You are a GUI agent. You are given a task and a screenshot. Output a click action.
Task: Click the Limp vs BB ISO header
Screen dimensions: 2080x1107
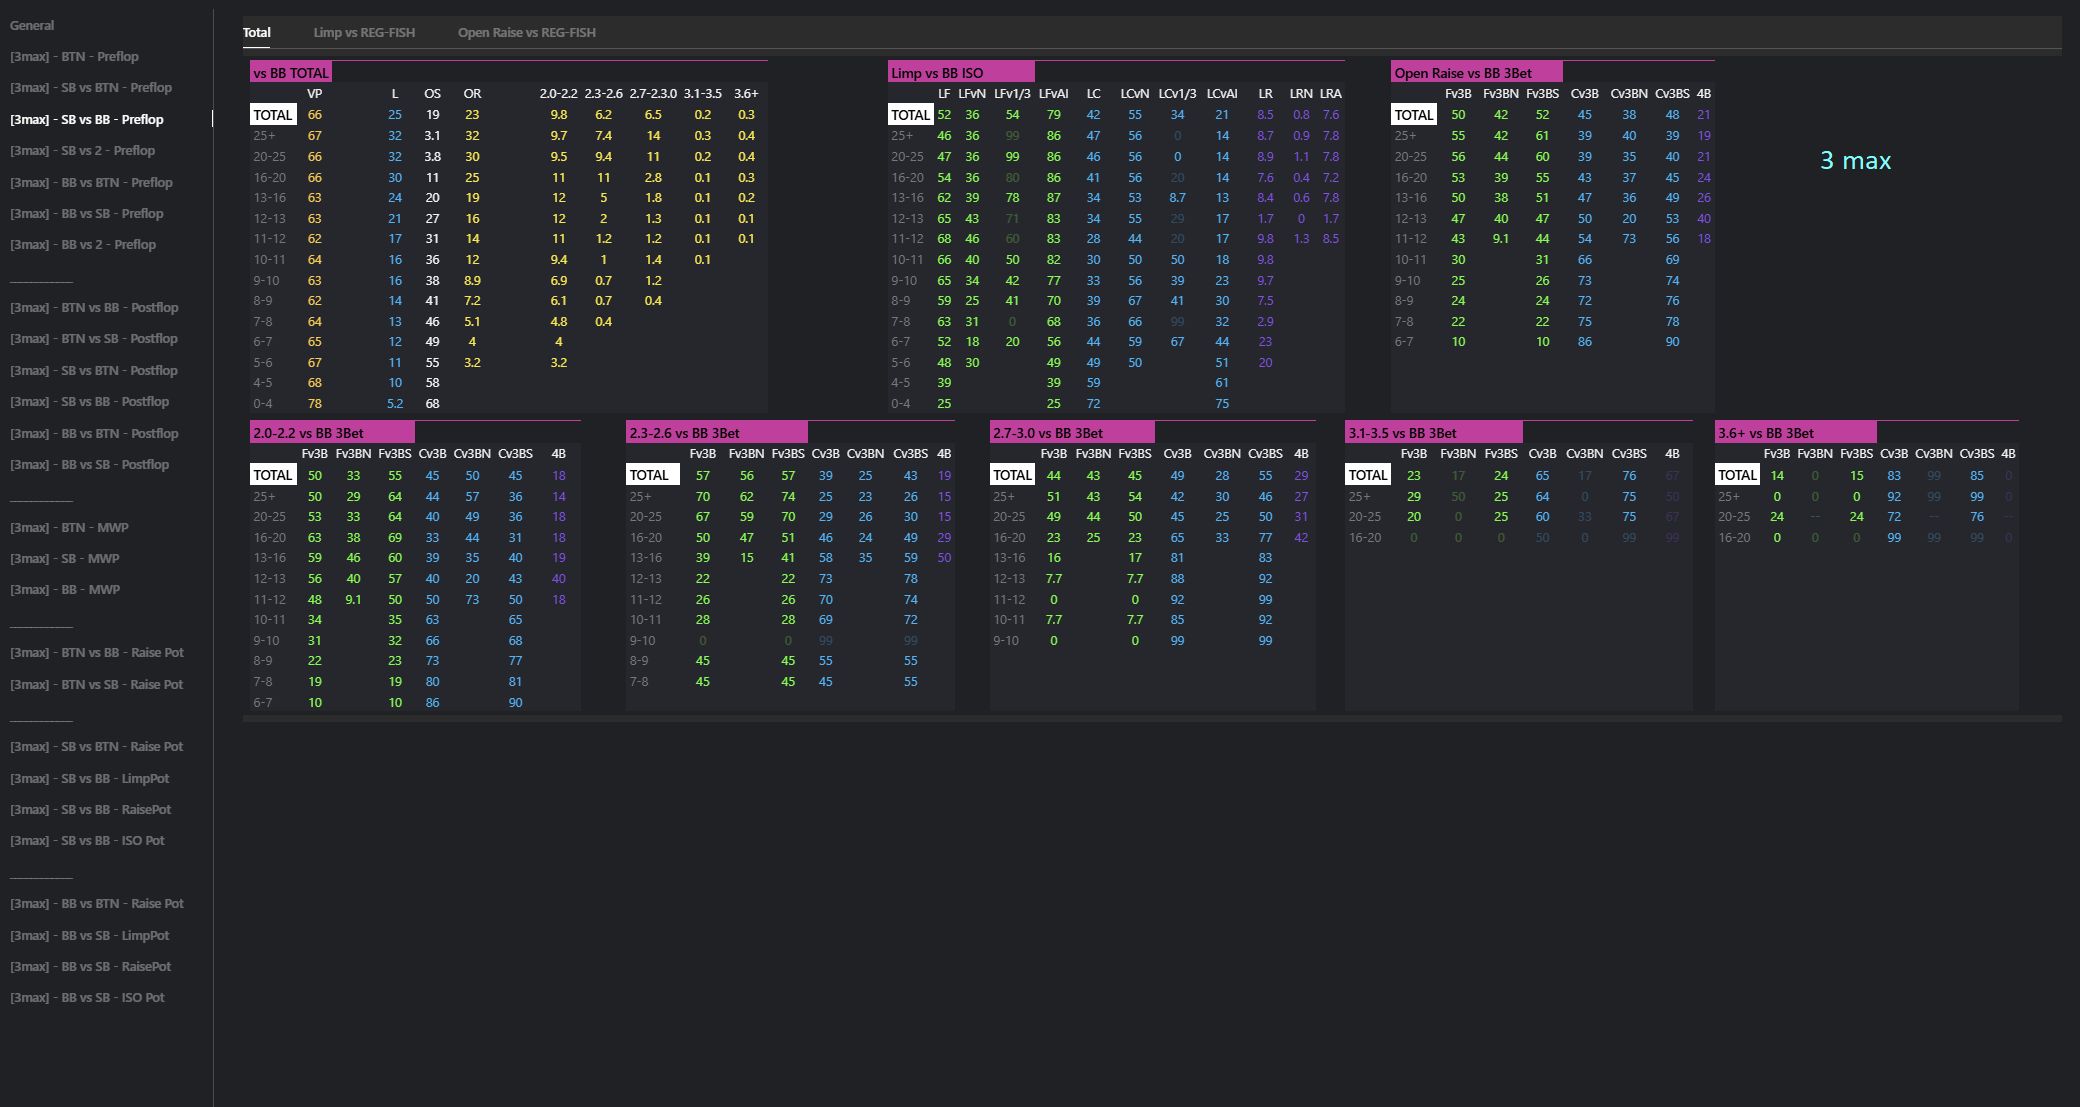click(x=937, y=73)
